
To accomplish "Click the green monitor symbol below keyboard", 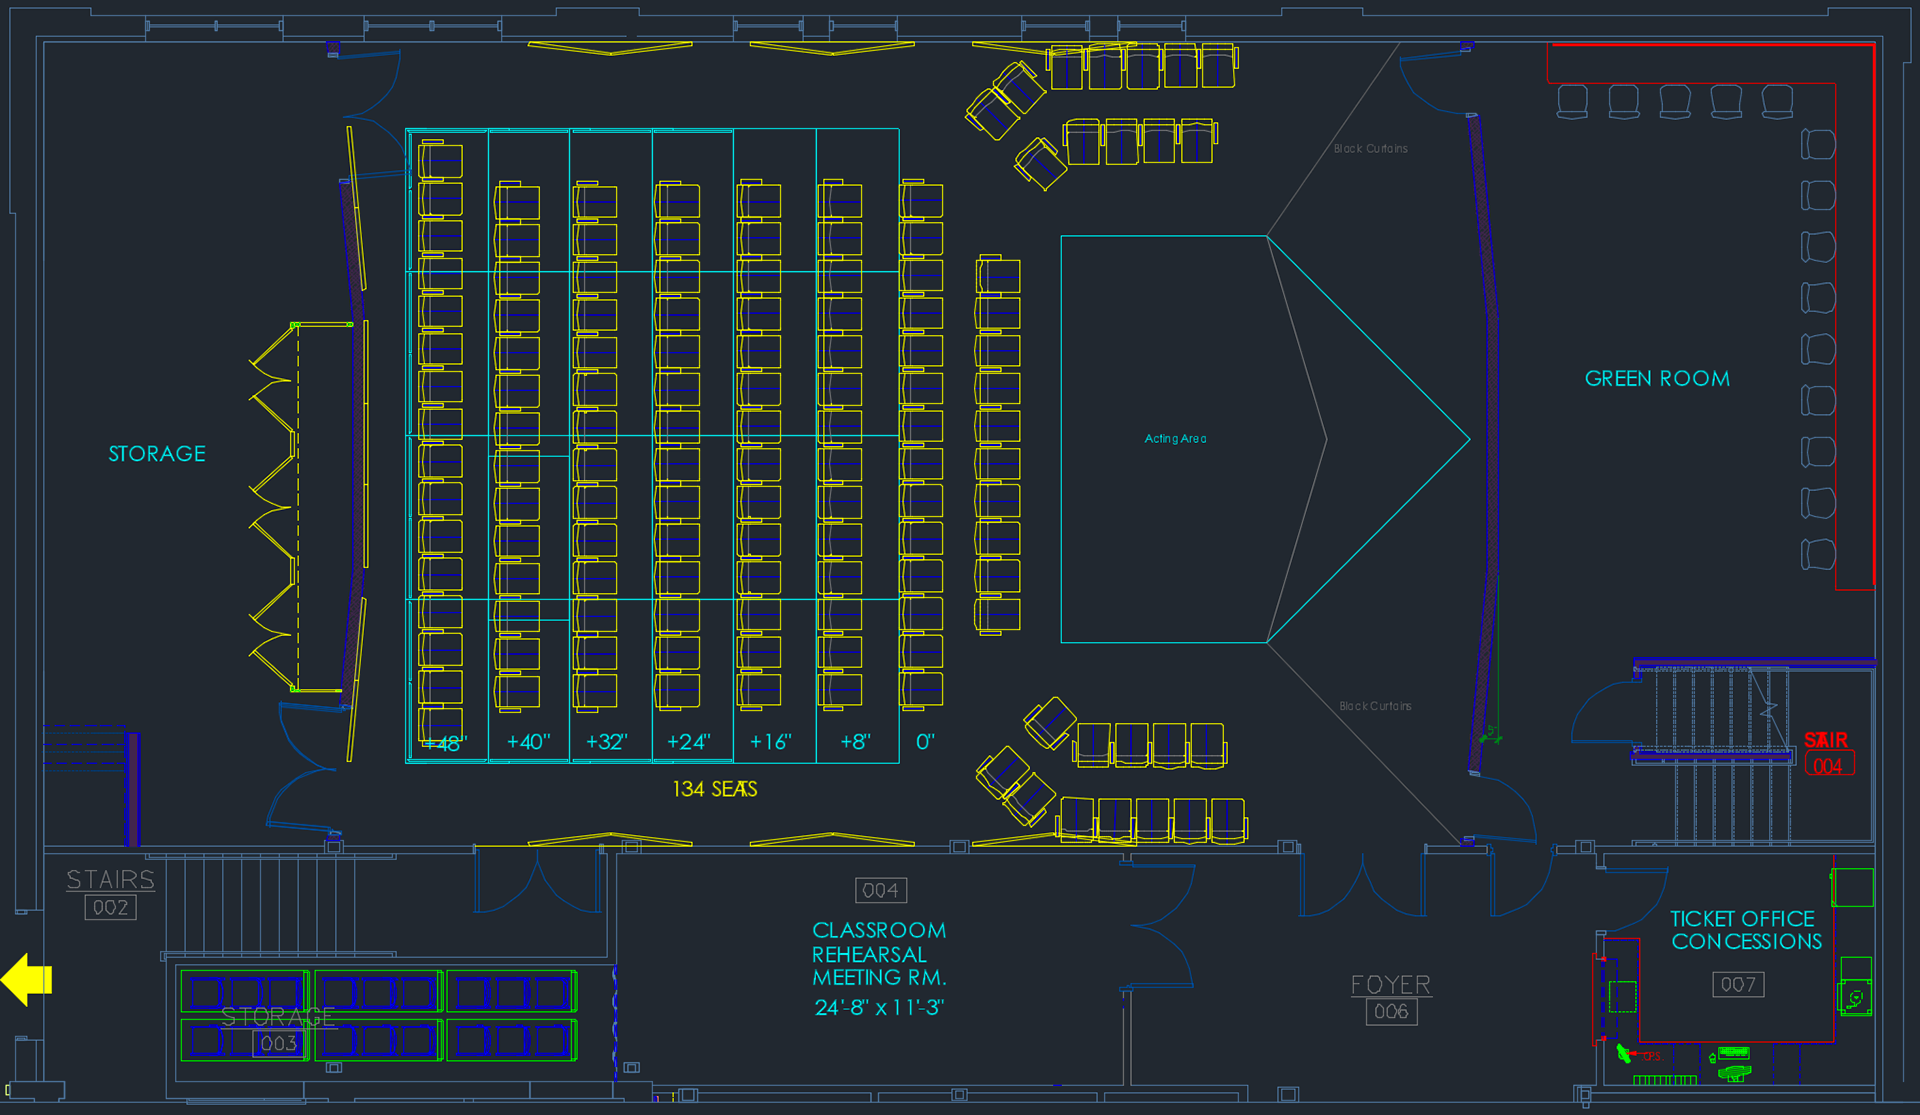I will point(1735,1072).
